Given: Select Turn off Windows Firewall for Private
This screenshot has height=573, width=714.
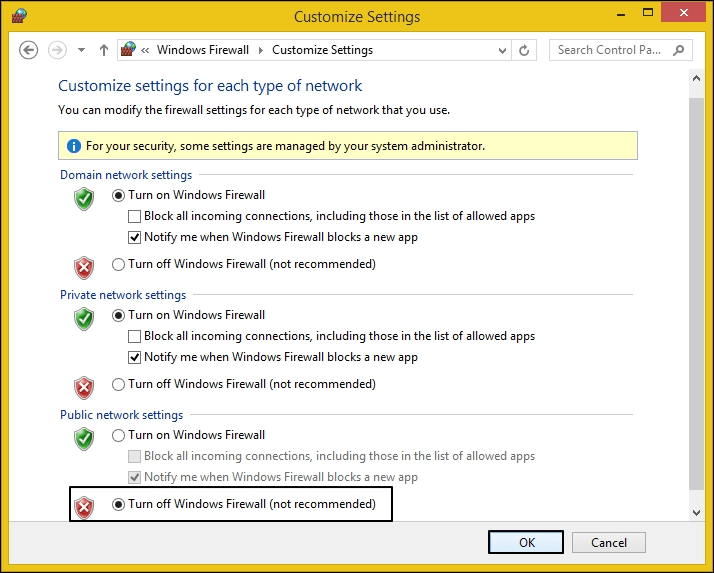Looking at the screenshot, I should tap(244, 384).
